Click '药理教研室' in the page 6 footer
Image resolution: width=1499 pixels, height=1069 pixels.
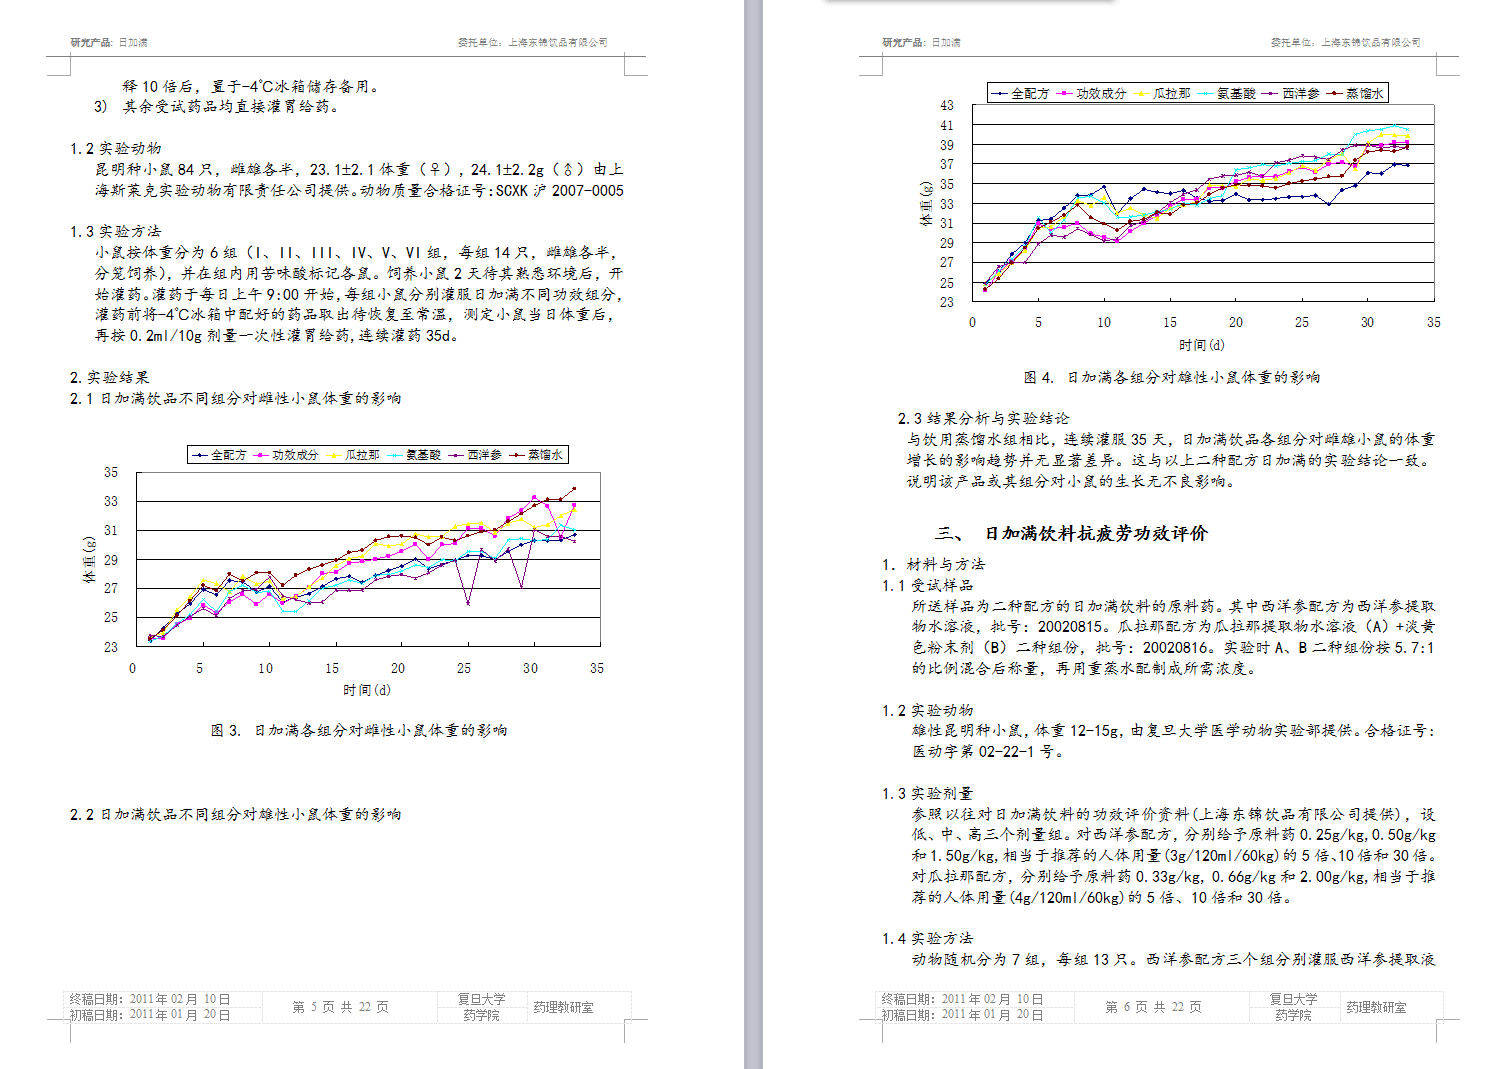pos(1376,1007)
